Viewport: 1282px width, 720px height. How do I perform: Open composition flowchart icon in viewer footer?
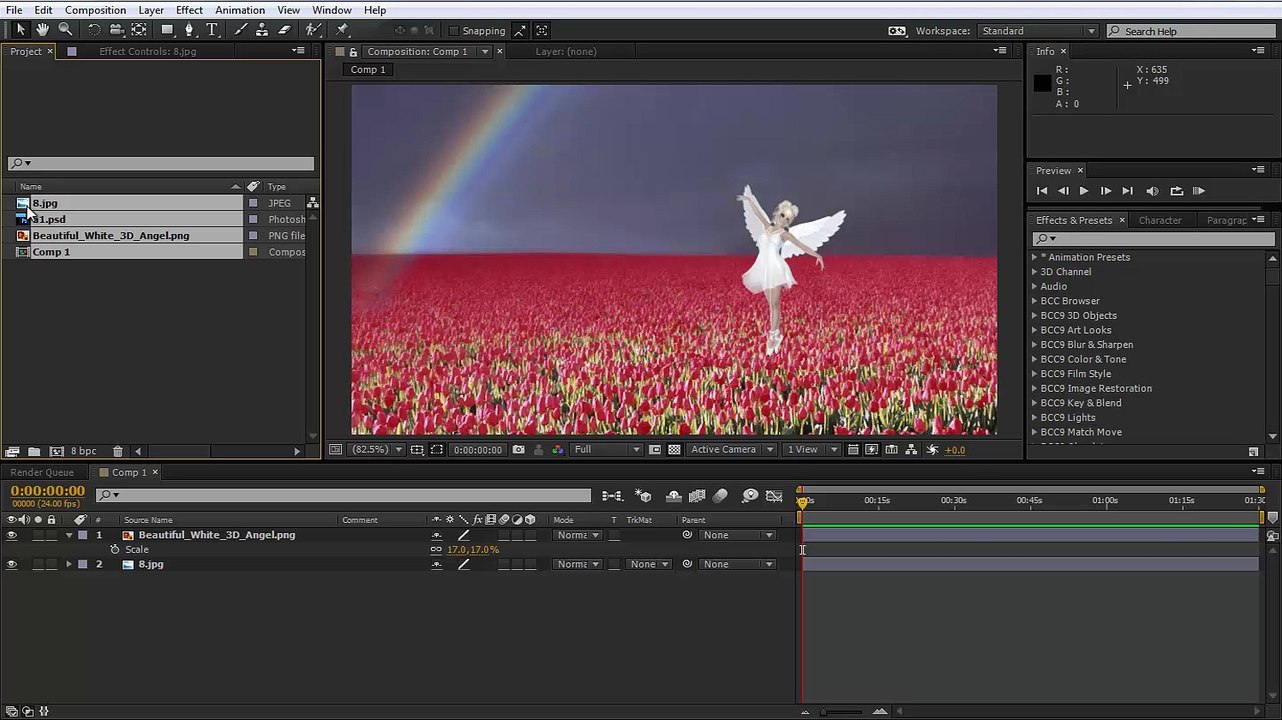tap(911, 450)
